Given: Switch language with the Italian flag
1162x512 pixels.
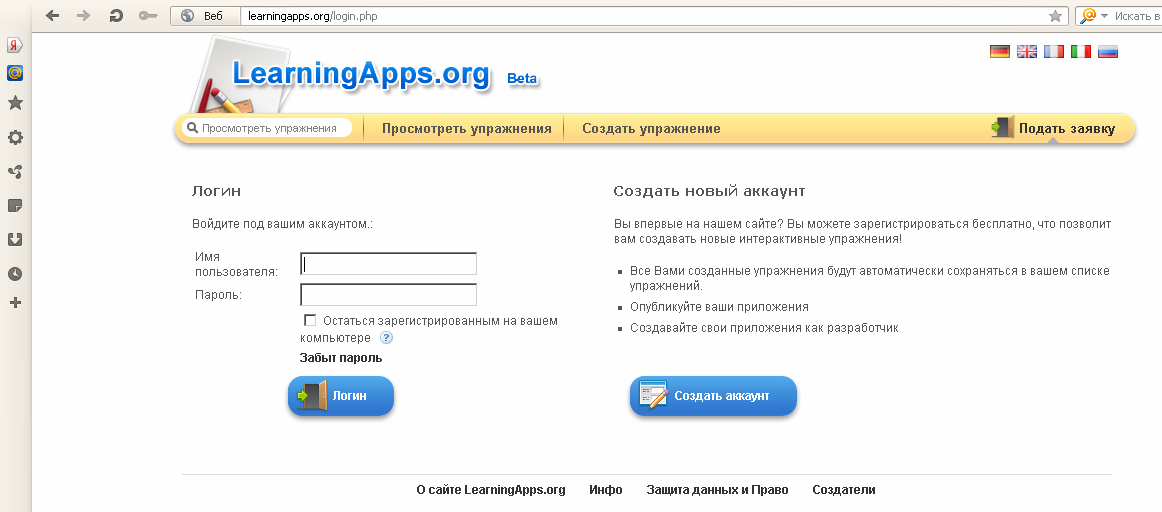Looking at the screenshot, I should click(1080, 51).
